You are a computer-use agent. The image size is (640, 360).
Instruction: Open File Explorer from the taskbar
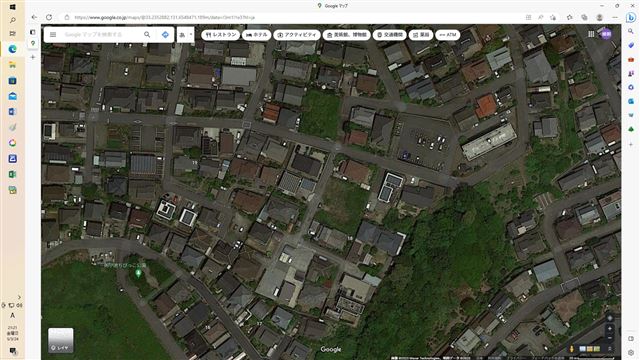pos(13,65)
